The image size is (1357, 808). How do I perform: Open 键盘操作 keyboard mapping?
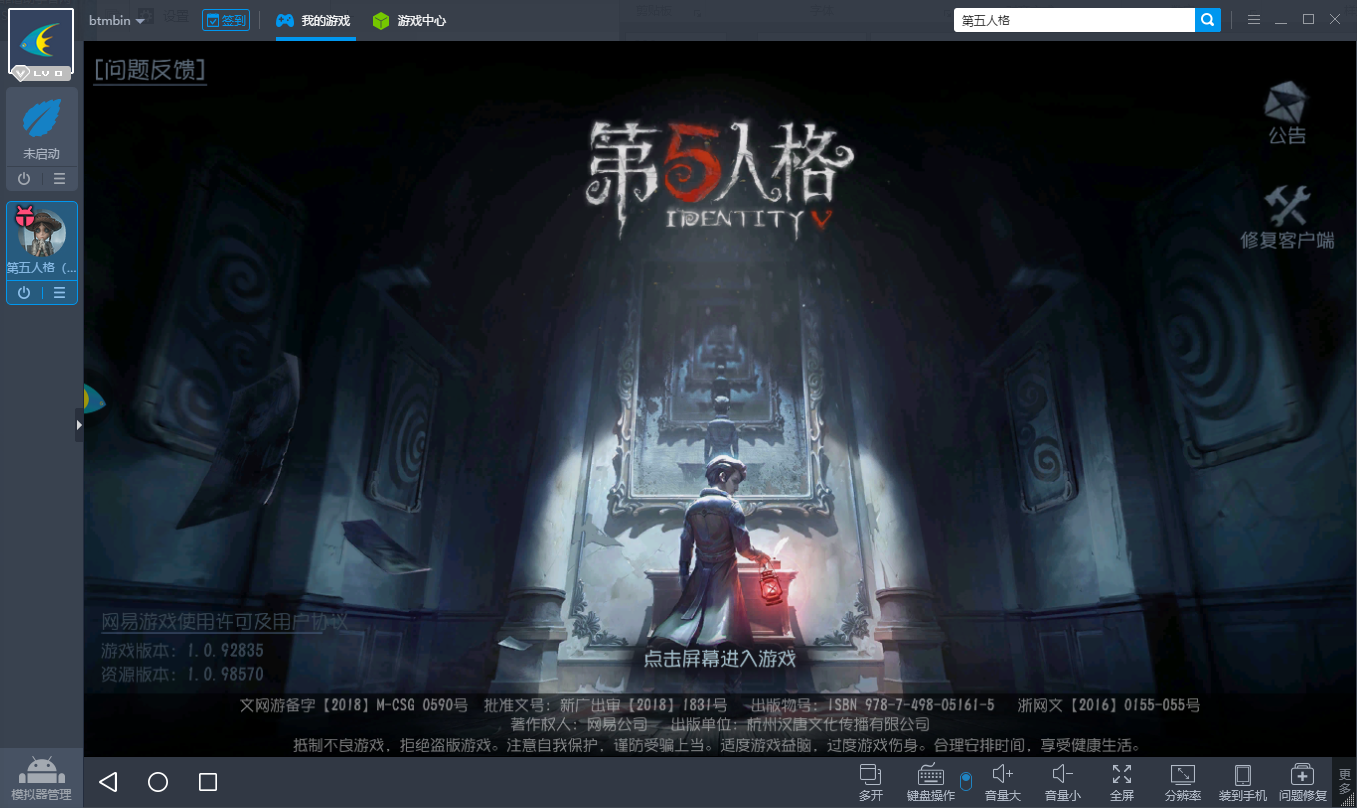coord(930,781)
